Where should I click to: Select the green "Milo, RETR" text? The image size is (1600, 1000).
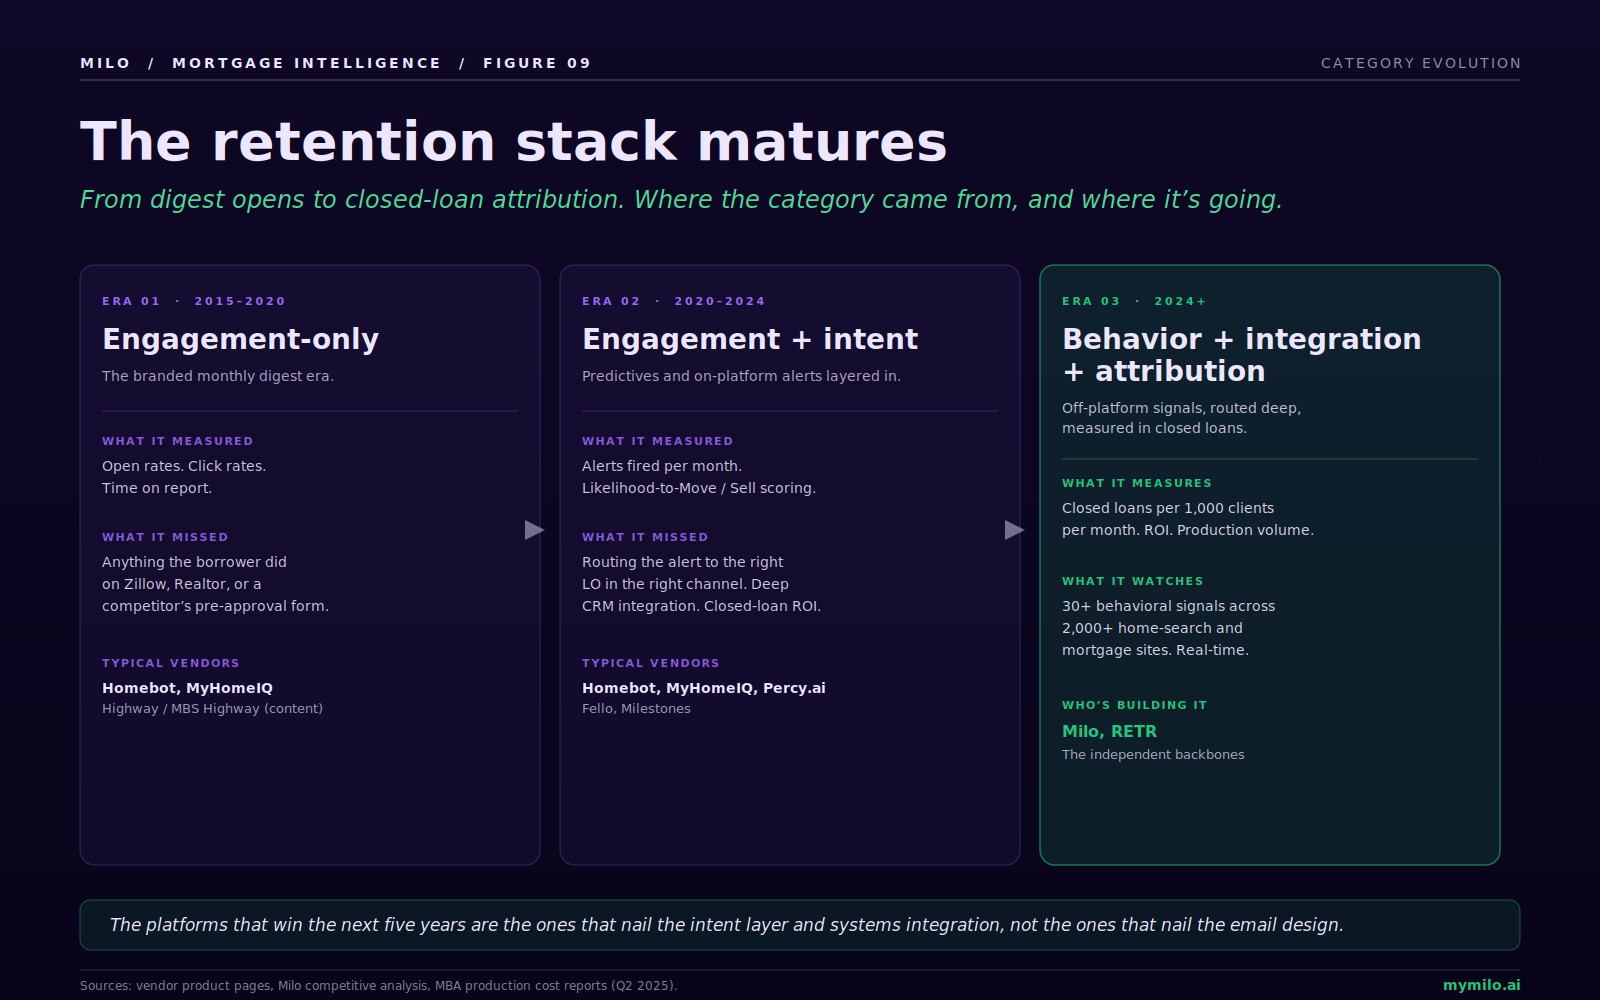pos(1109,732)
